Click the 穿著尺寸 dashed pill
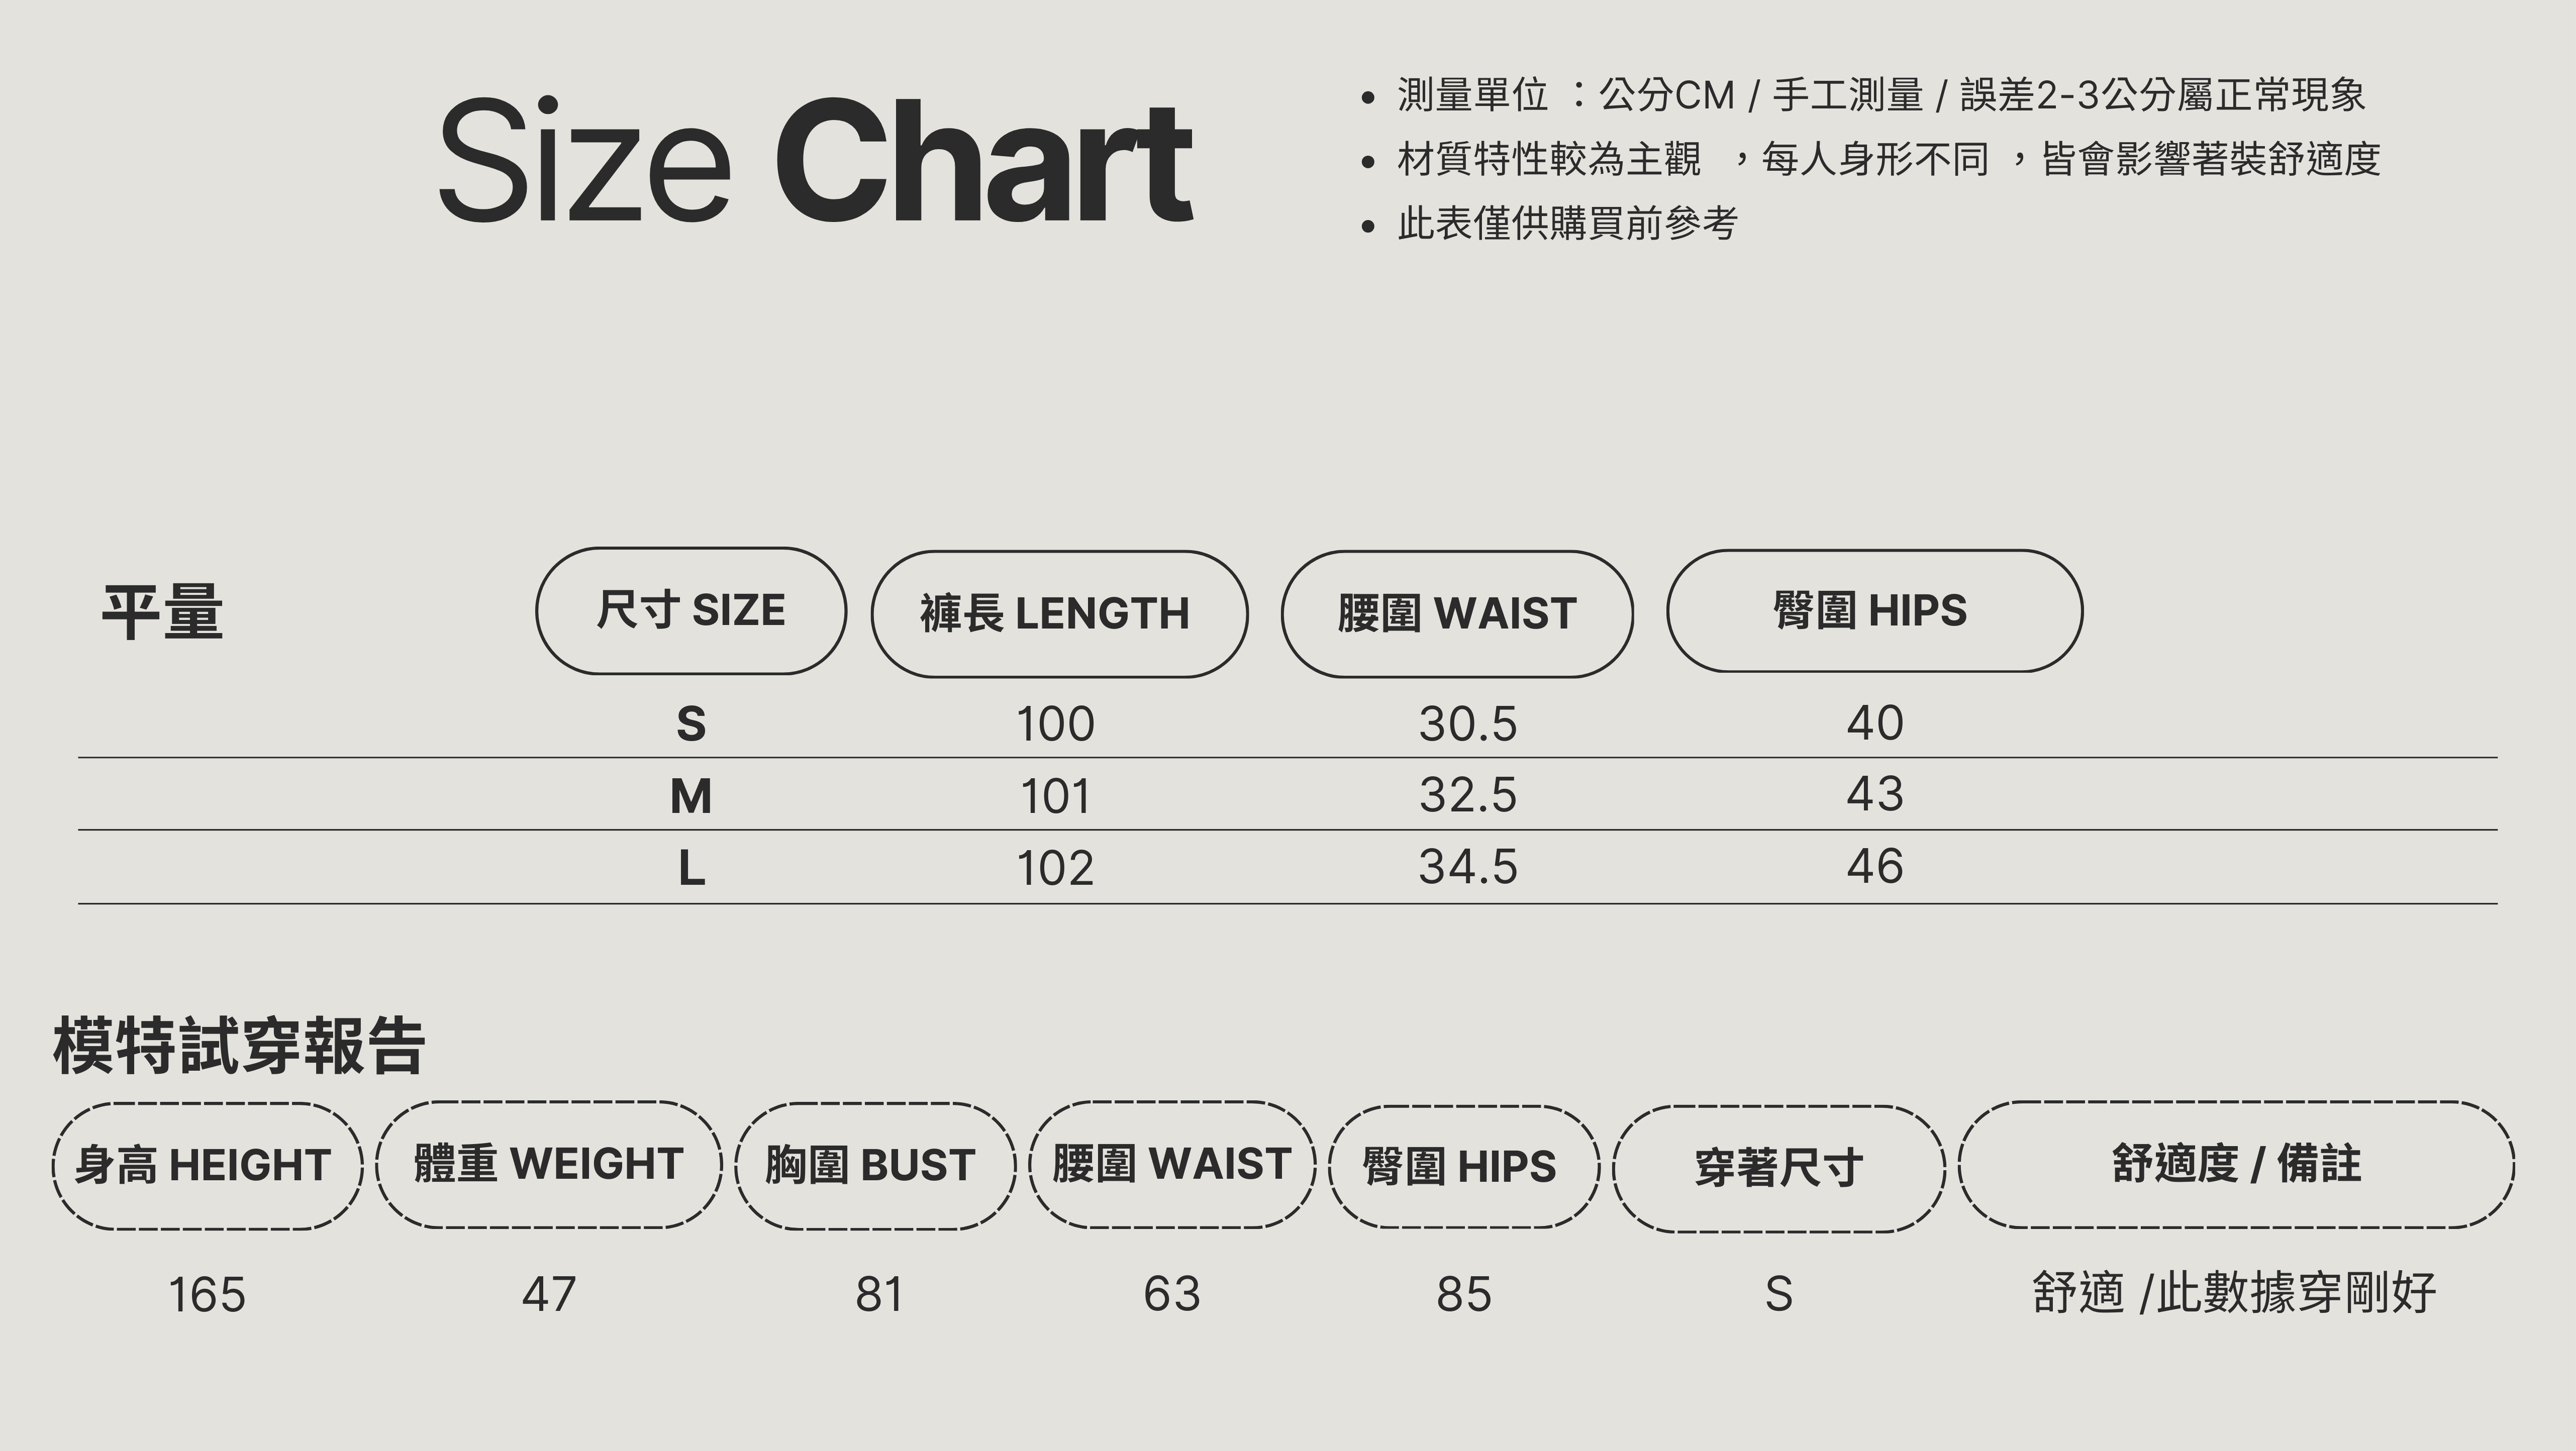 pos(1778,1168)
